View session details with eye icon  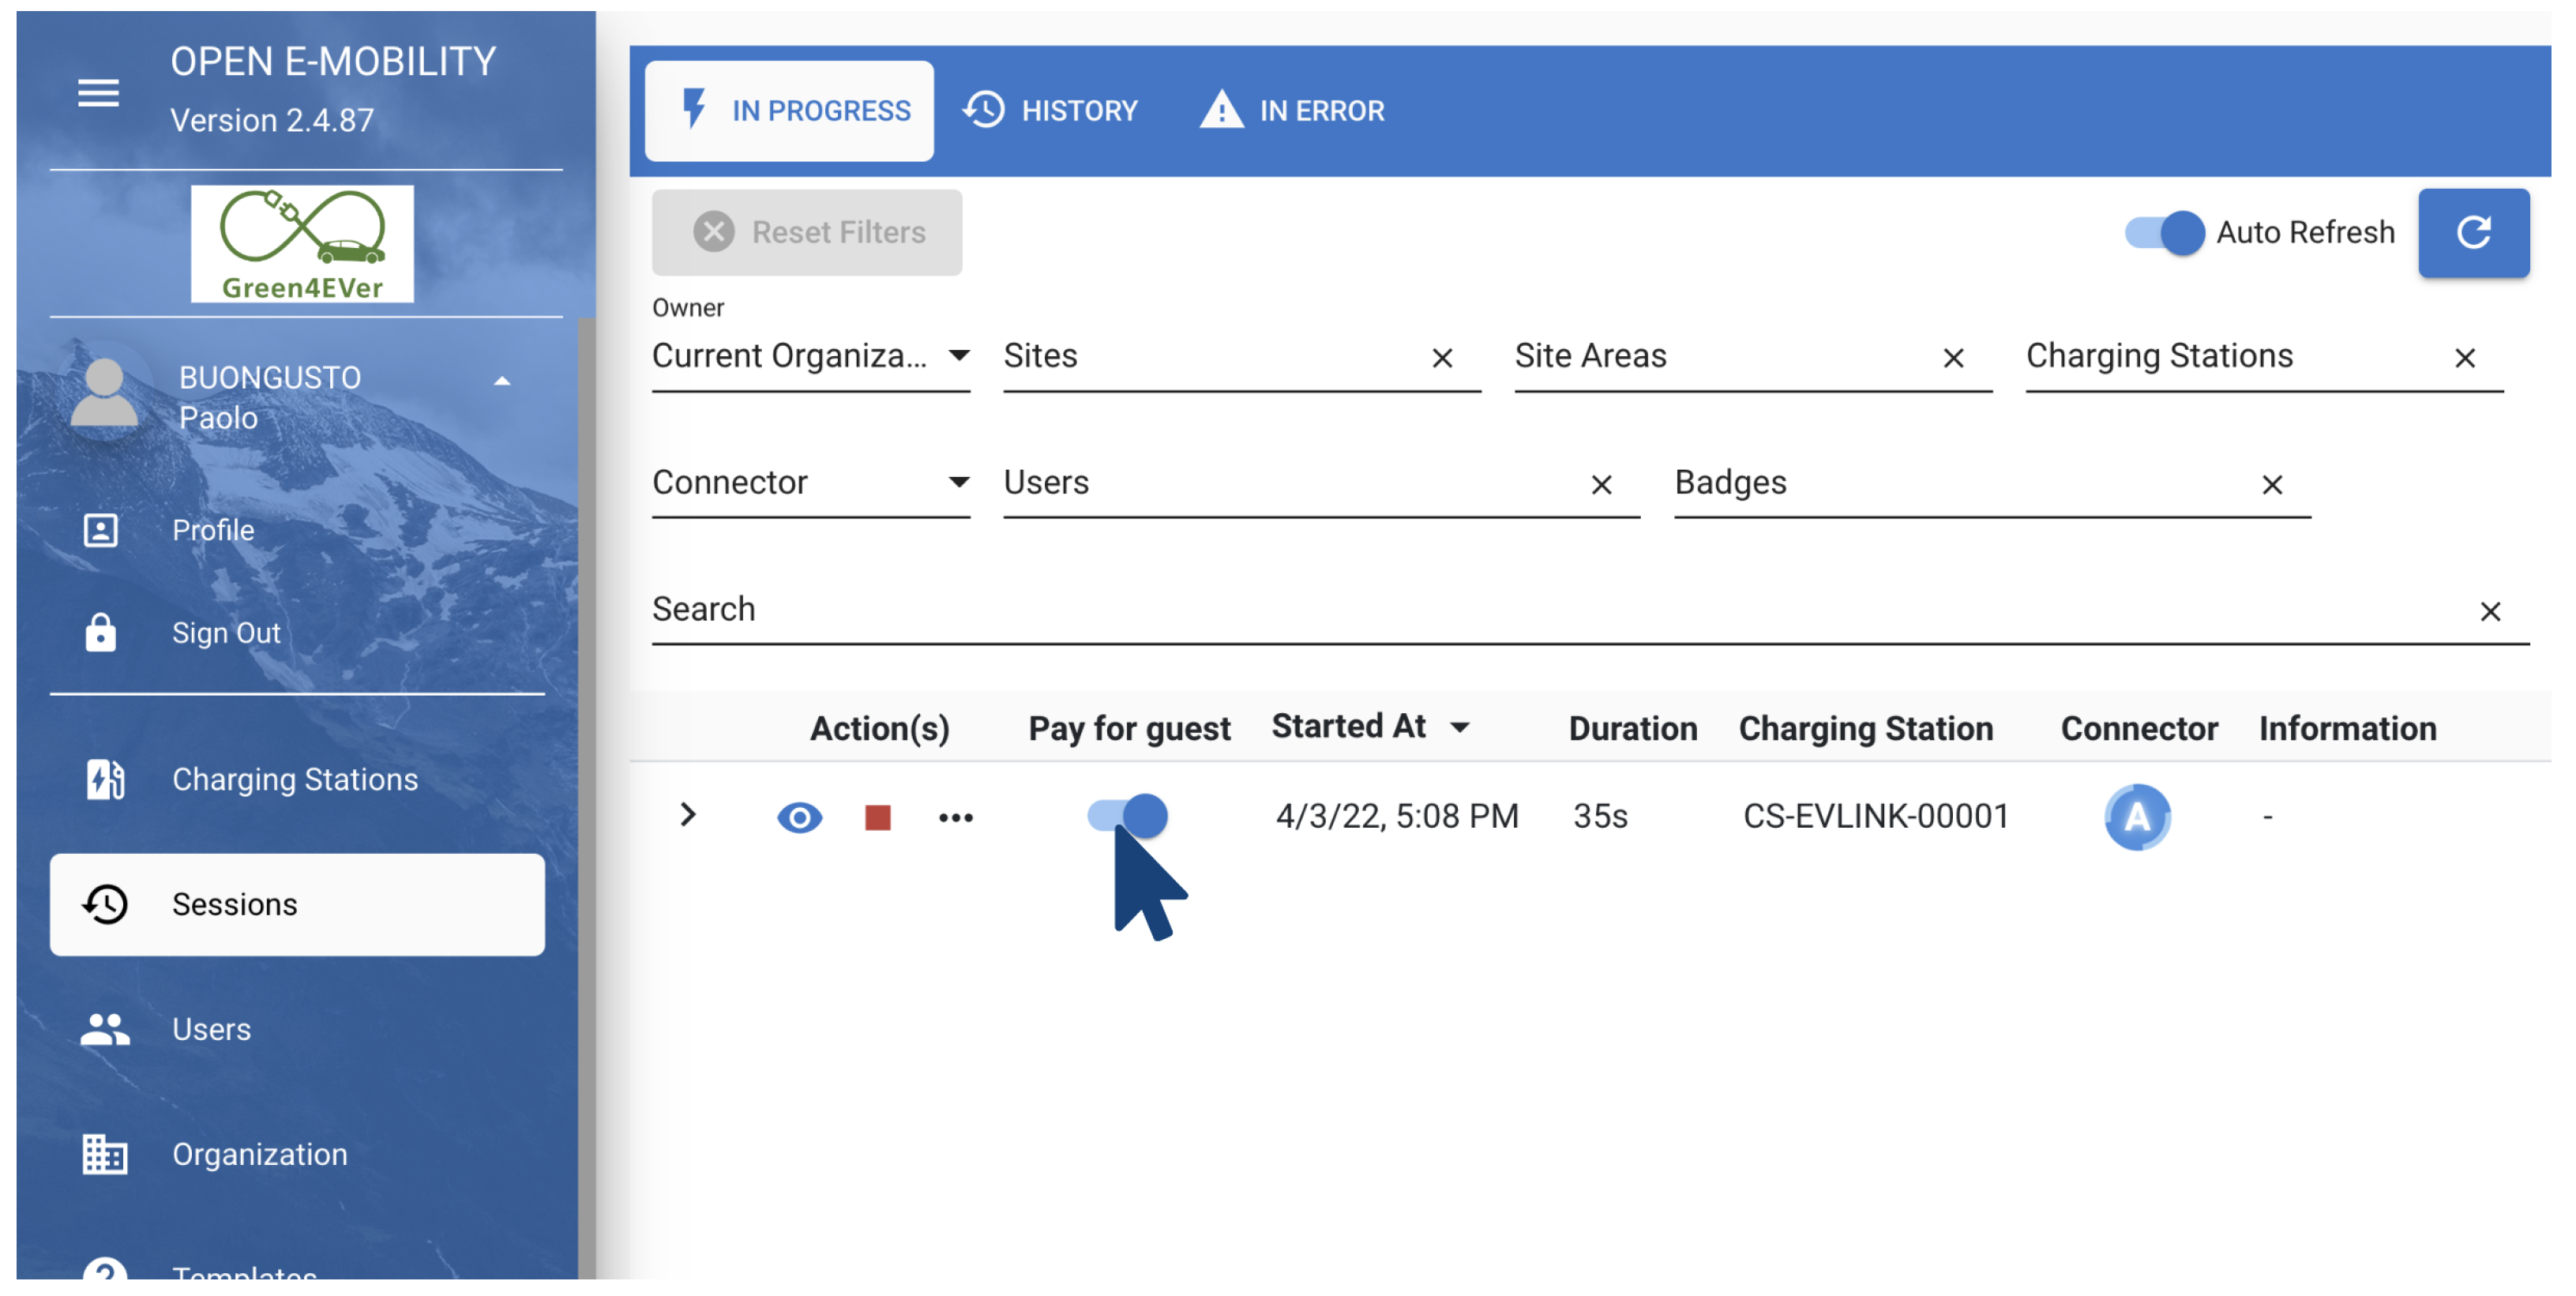(x=799, y=818)
